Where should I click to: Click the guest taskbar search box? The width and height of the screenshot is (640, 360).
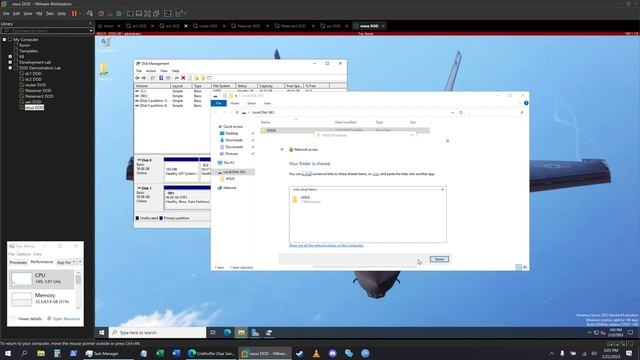(158, 333)
